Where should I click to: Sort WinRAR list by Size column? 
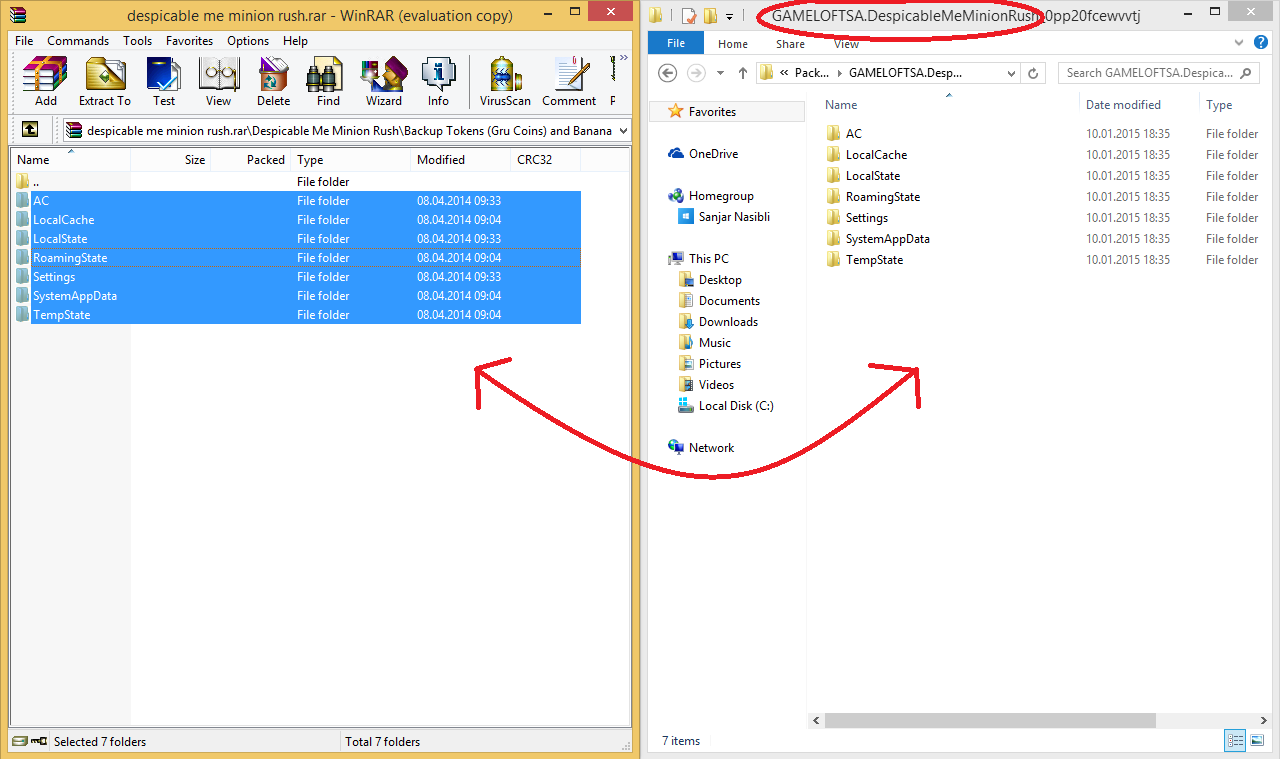point(170,160)
